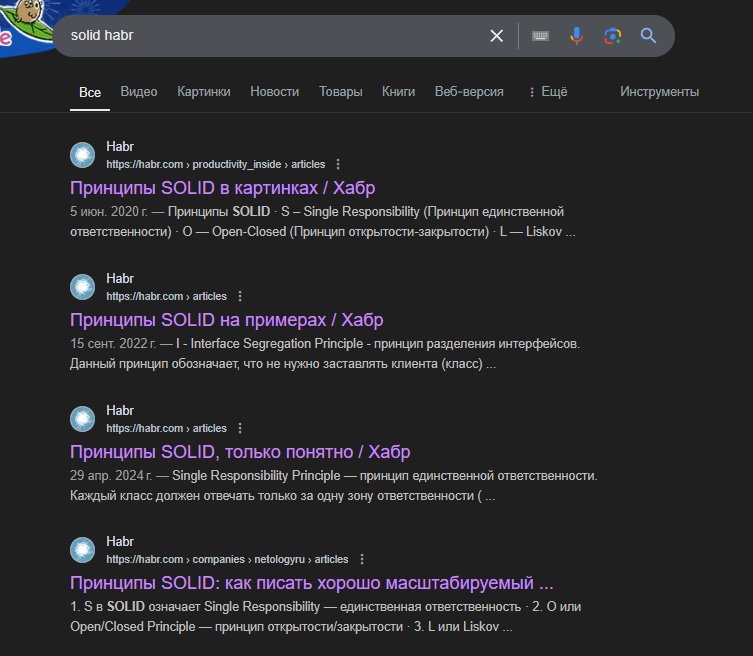
Task: Clear the search box with the X icon
Action: [496, 36]
